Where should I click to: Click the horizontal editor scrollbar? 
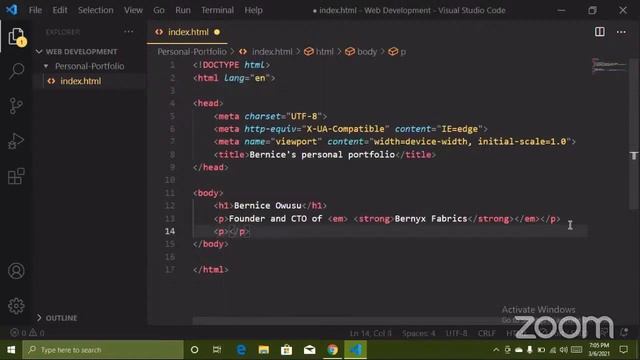point(347,321)
